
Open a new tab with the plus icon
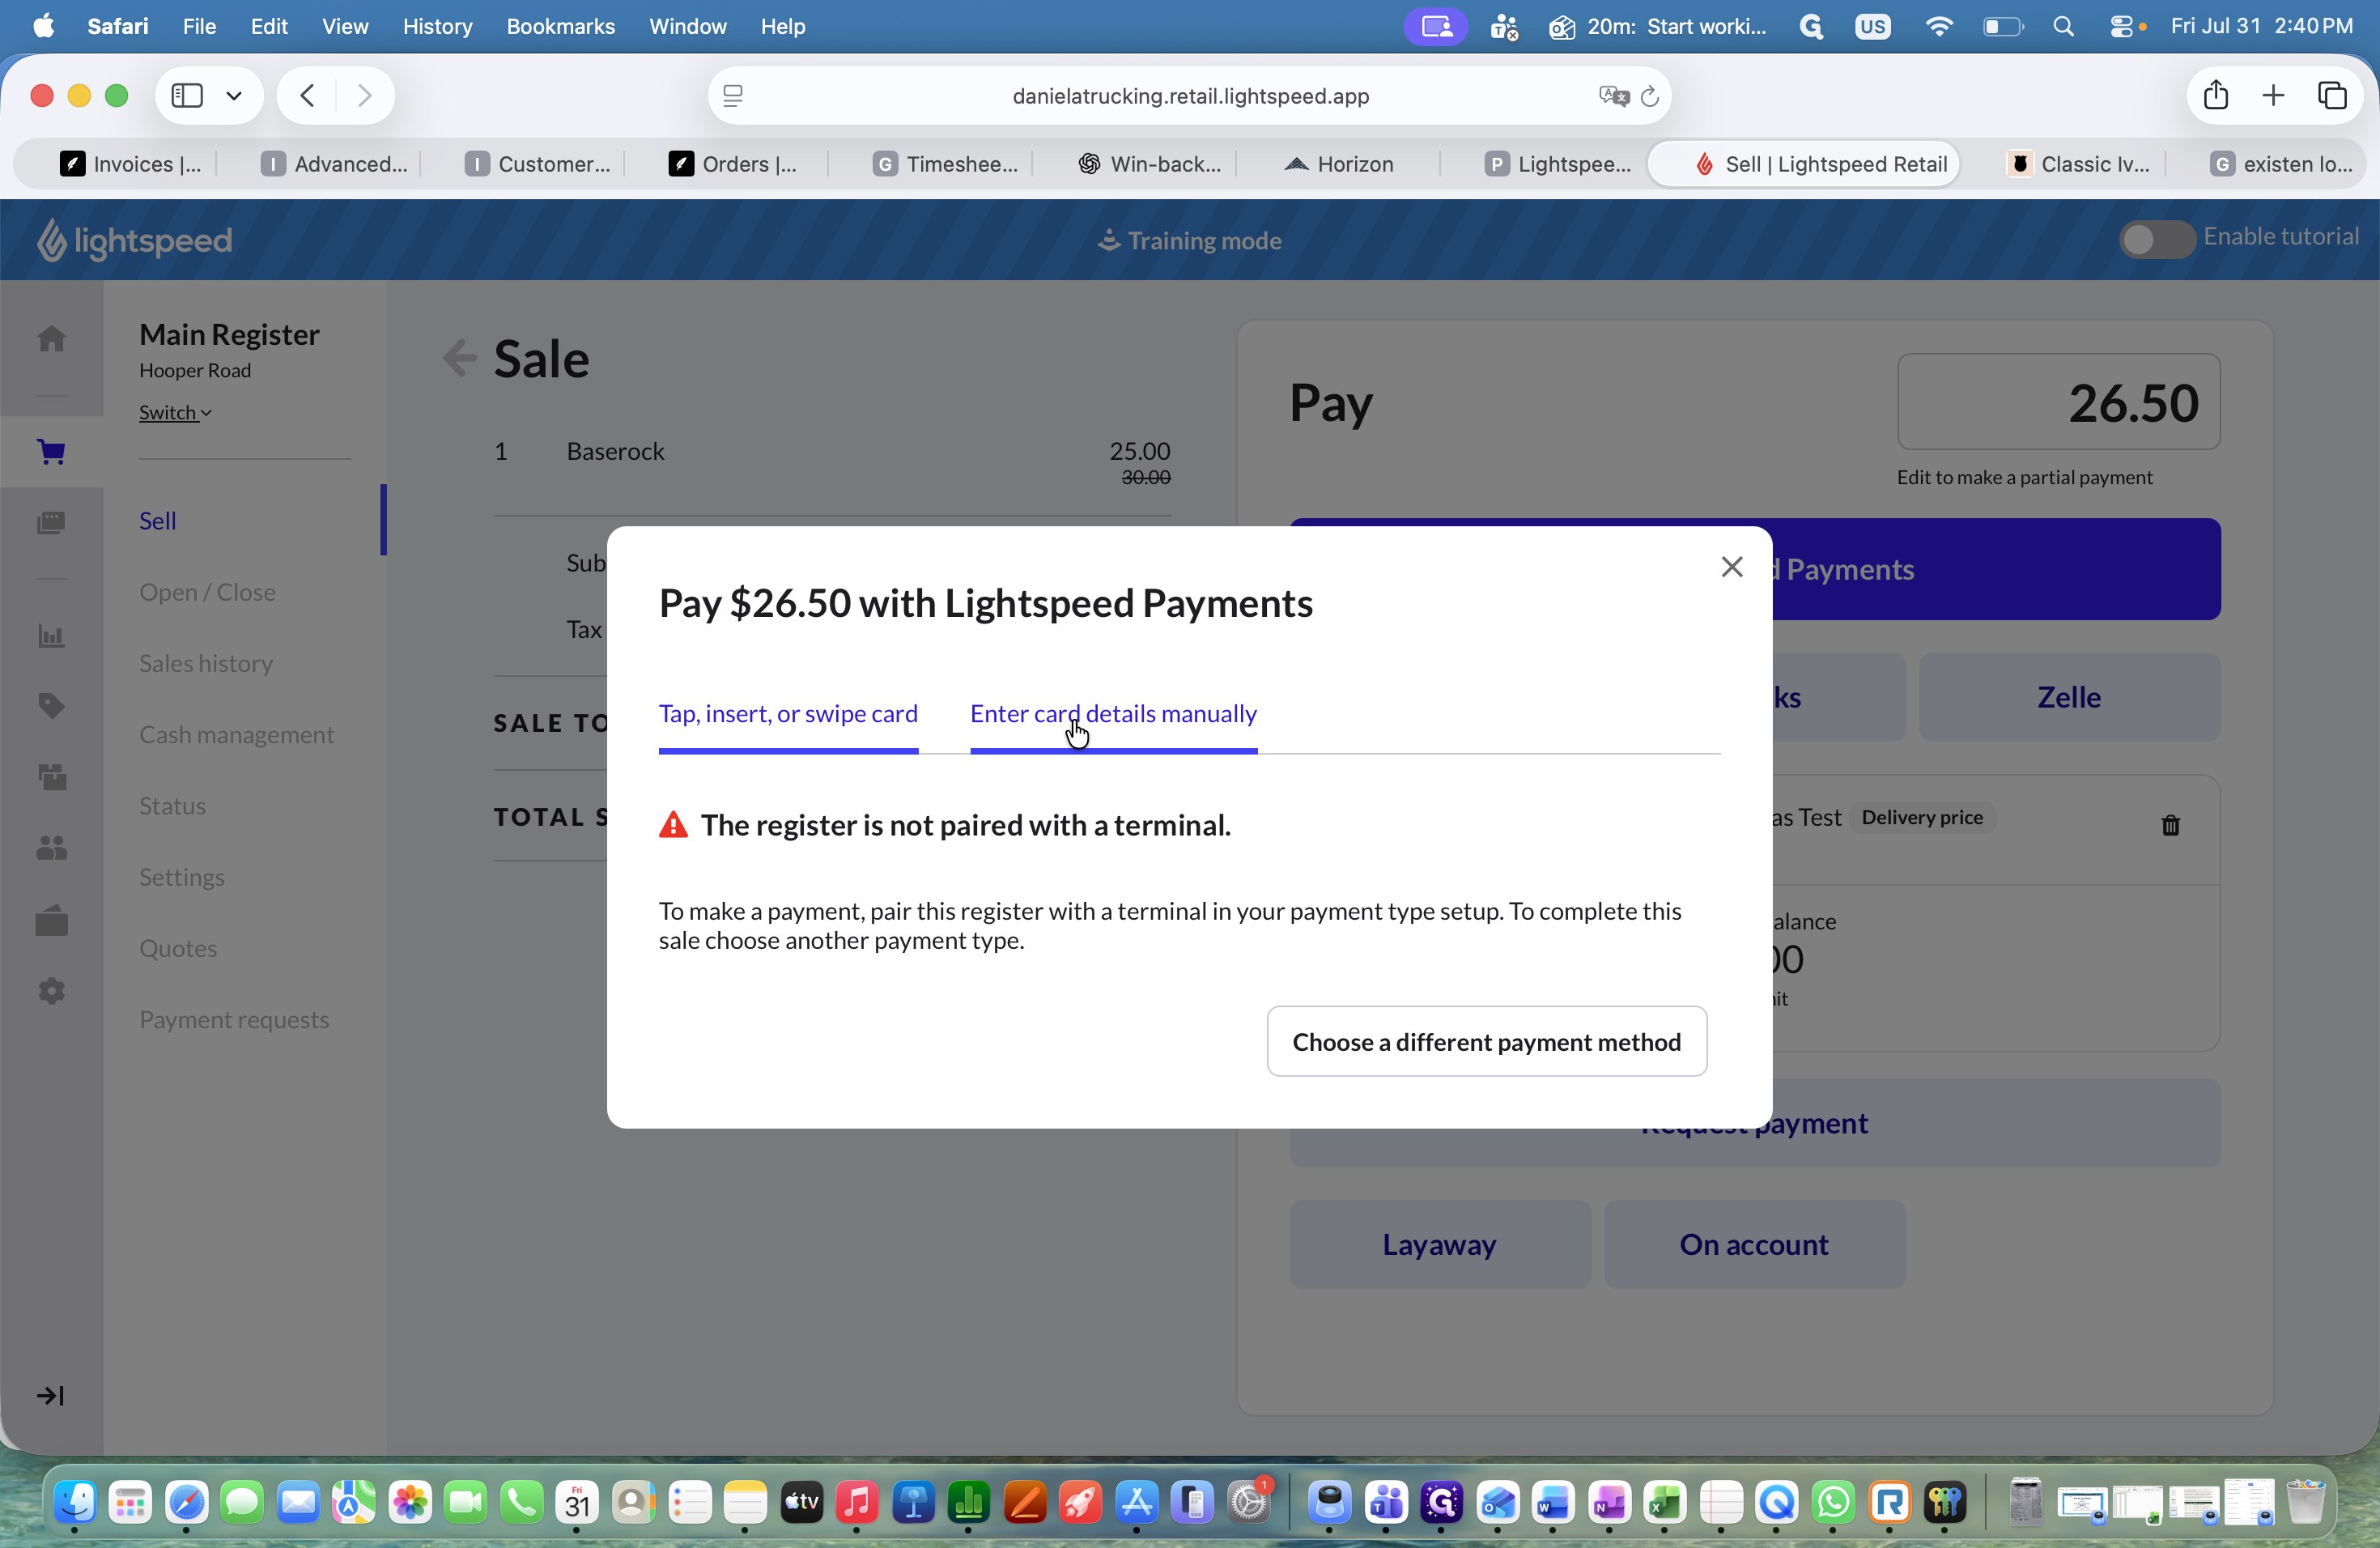pyautogui.click(x=2273, y=95)
